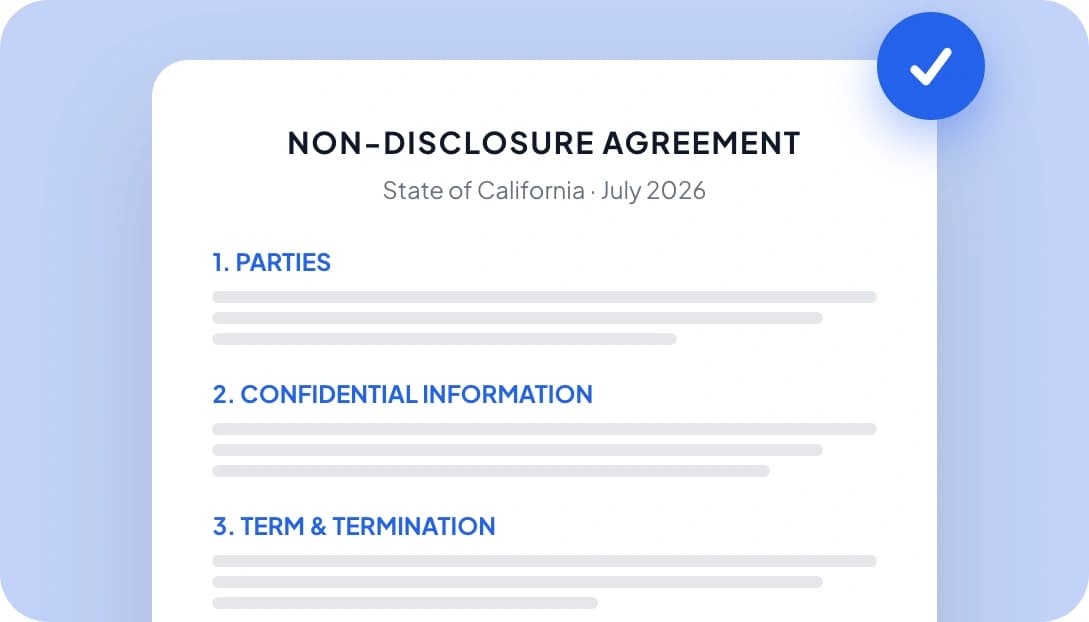Click the longest text line under Parties

[x=544, y=297]
